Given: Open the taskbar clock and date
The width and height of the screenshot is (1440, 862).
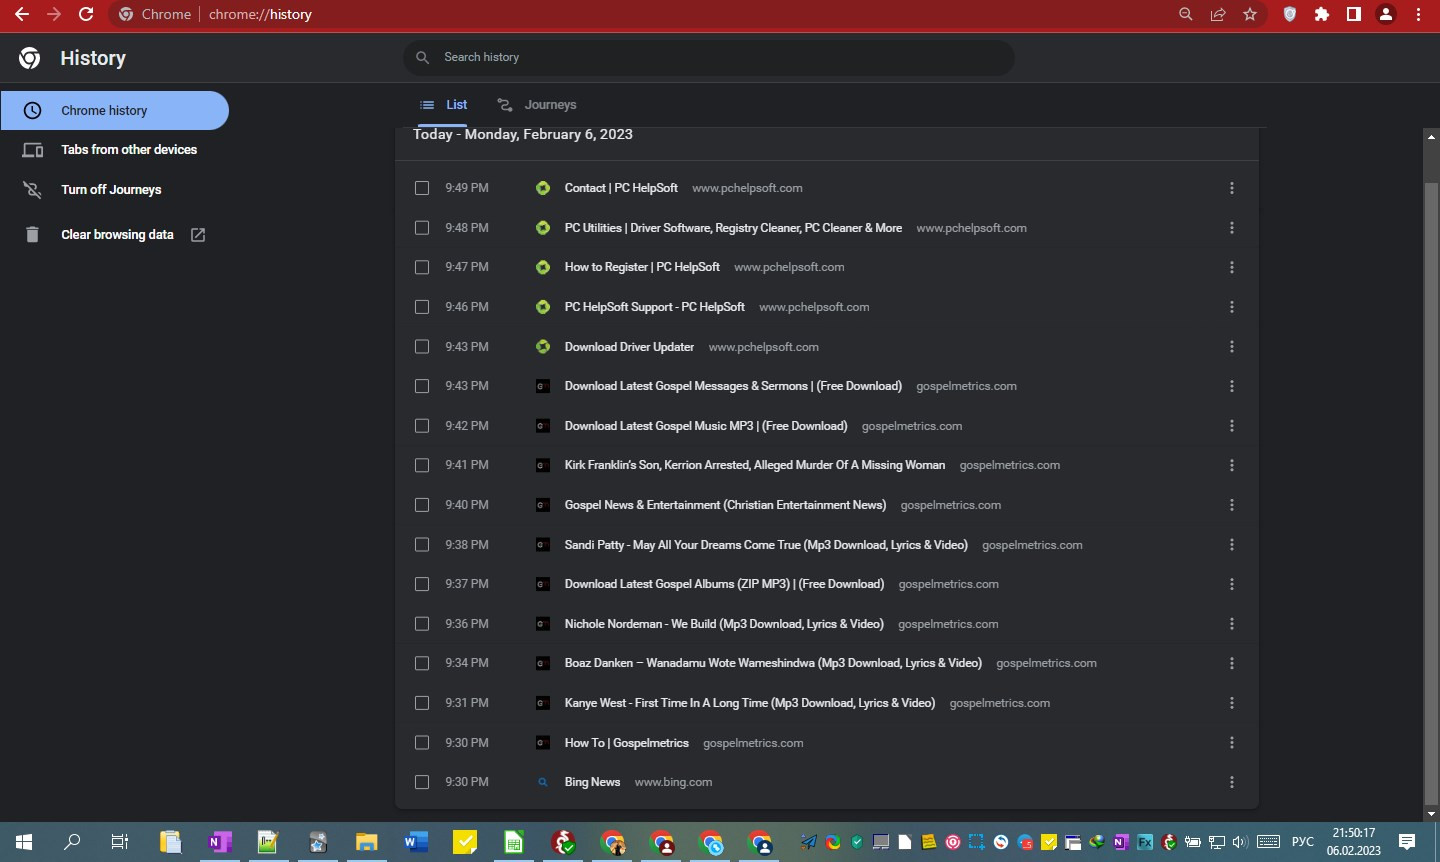Looking at the screenshot, I should 1354,842.
